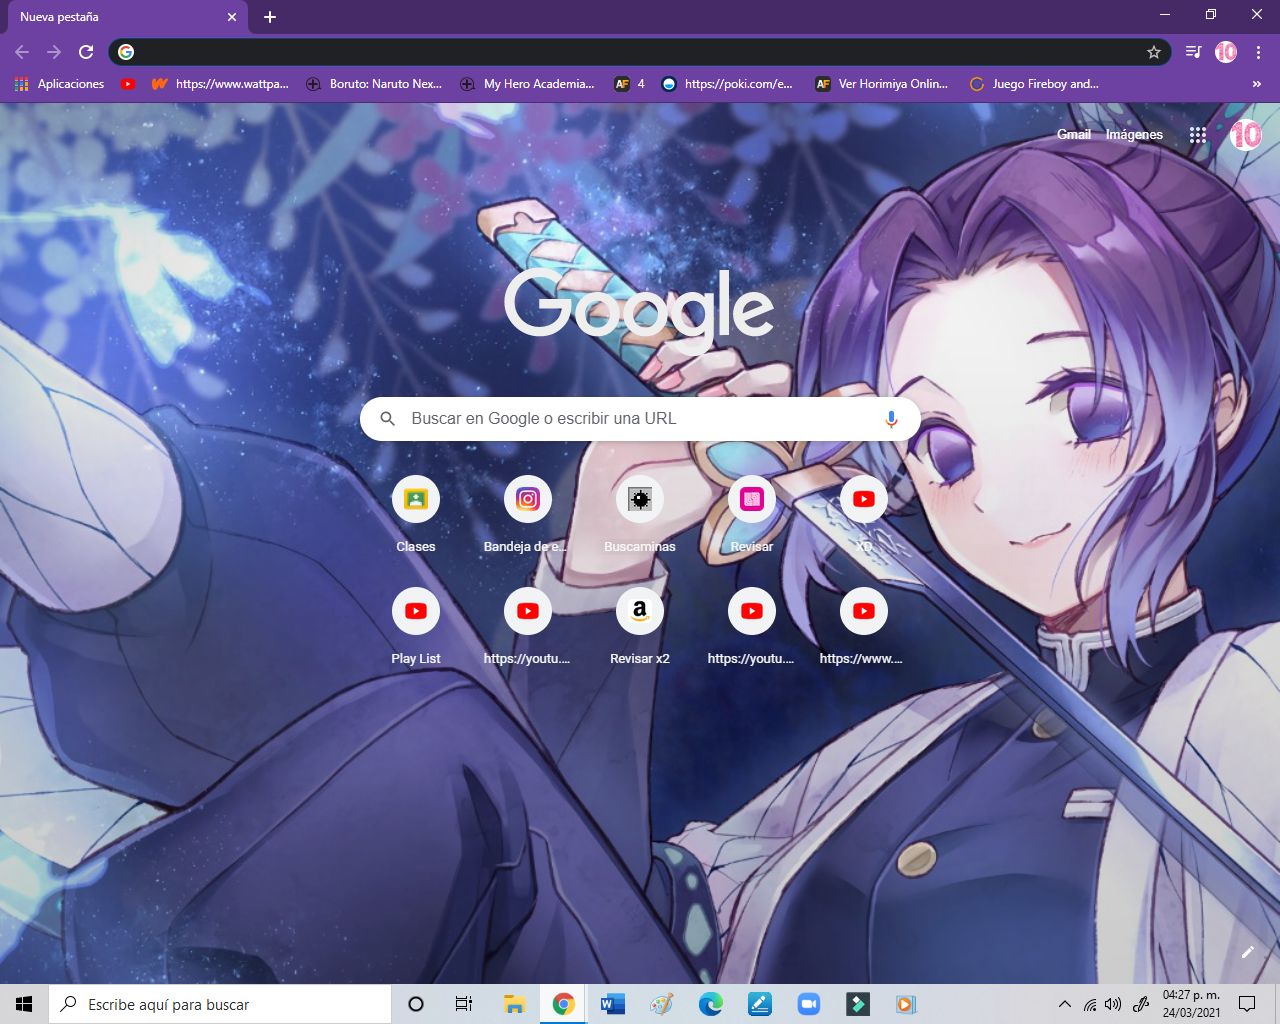
Task: Launch Microsoft Word from the taskbar
Action: [612, 1004]
